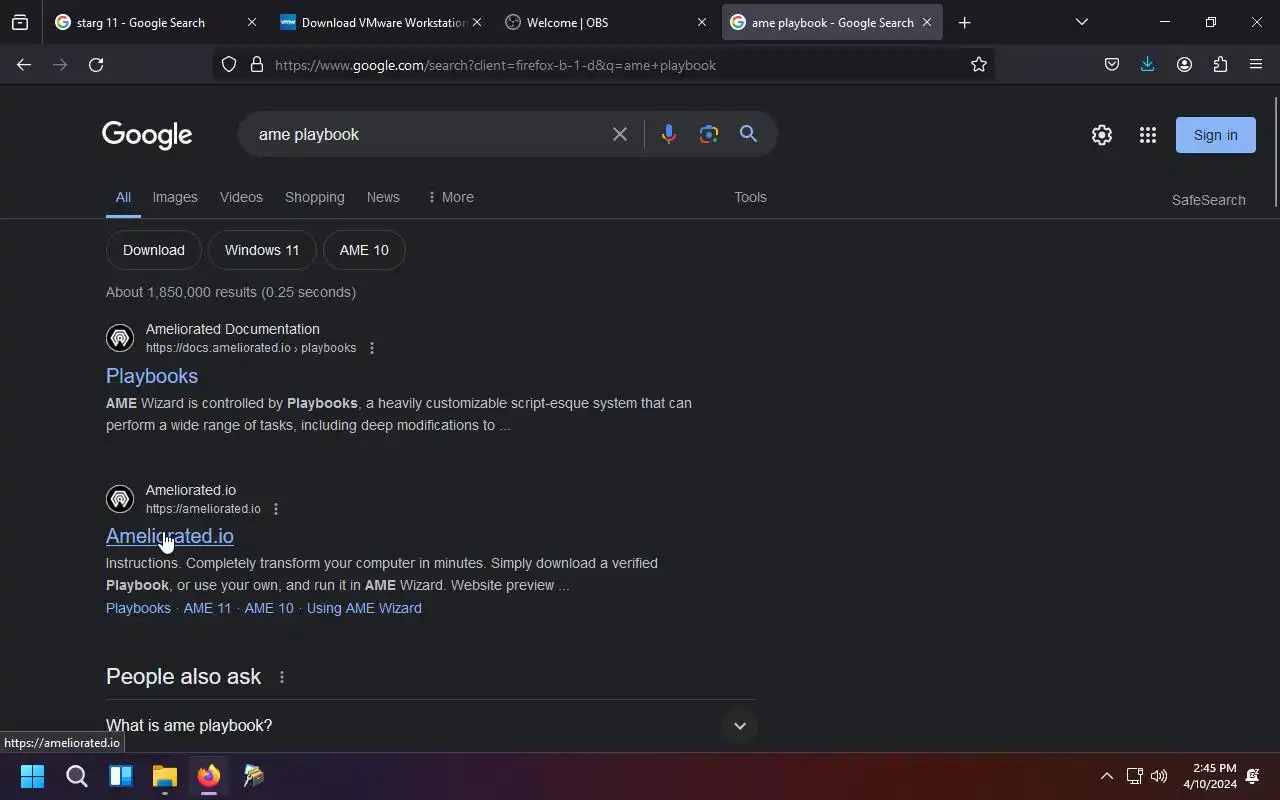Click the Sign in button
Screen dimensions: 1280x800
(1215, 135)
